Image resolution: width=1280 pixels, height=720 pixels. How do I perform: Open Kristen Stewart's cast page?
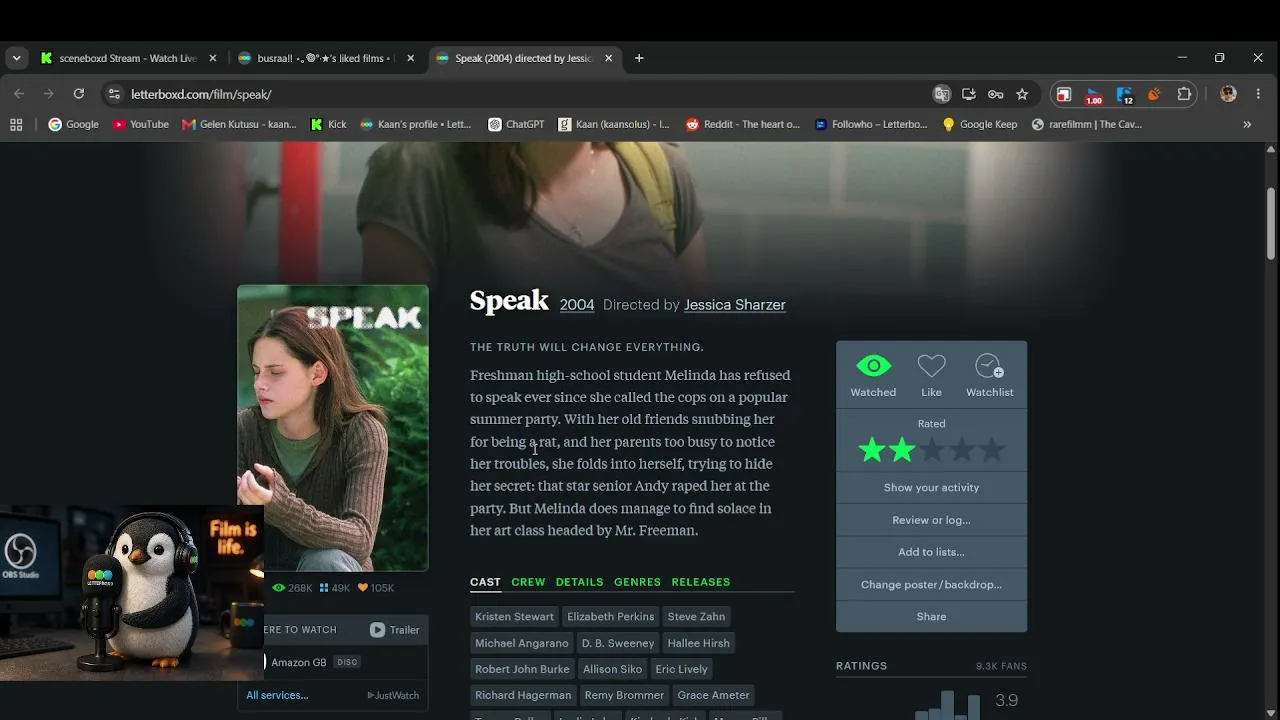(514, 616)
